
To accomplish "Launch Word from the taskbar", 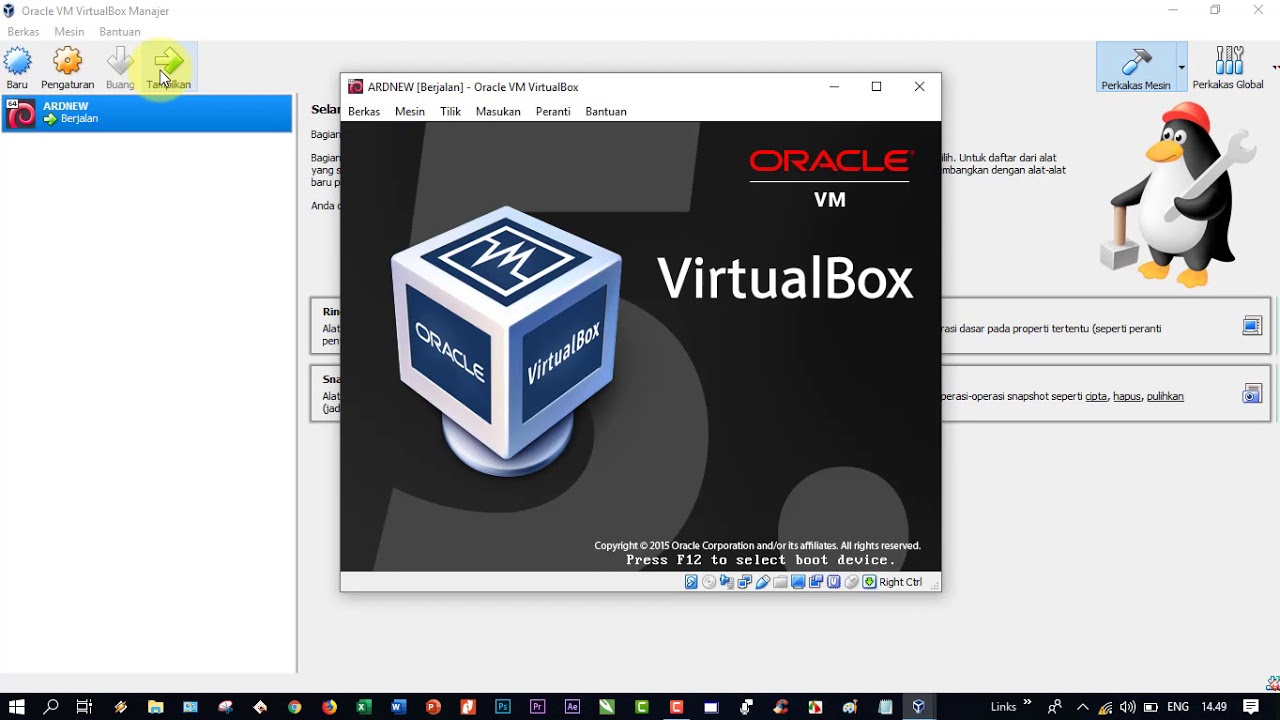I will [x=399, y=707].
